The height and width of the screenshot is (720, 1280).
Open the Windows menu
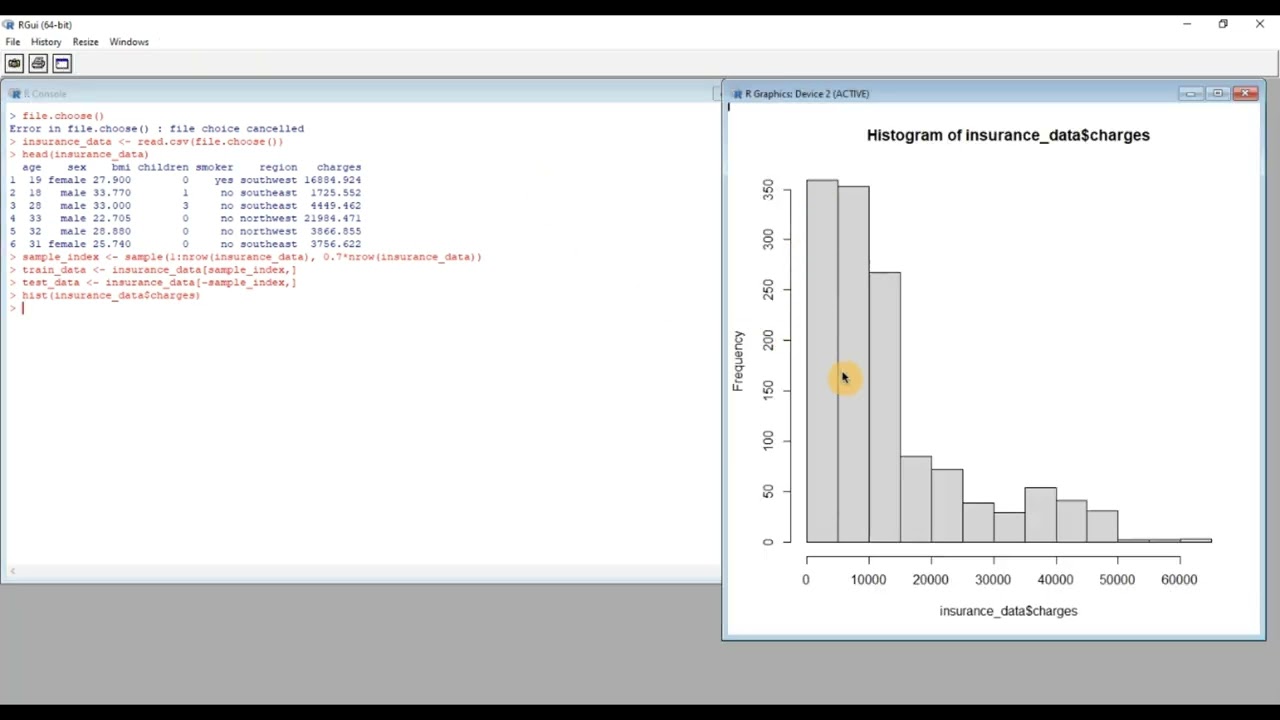coord(129,42)
